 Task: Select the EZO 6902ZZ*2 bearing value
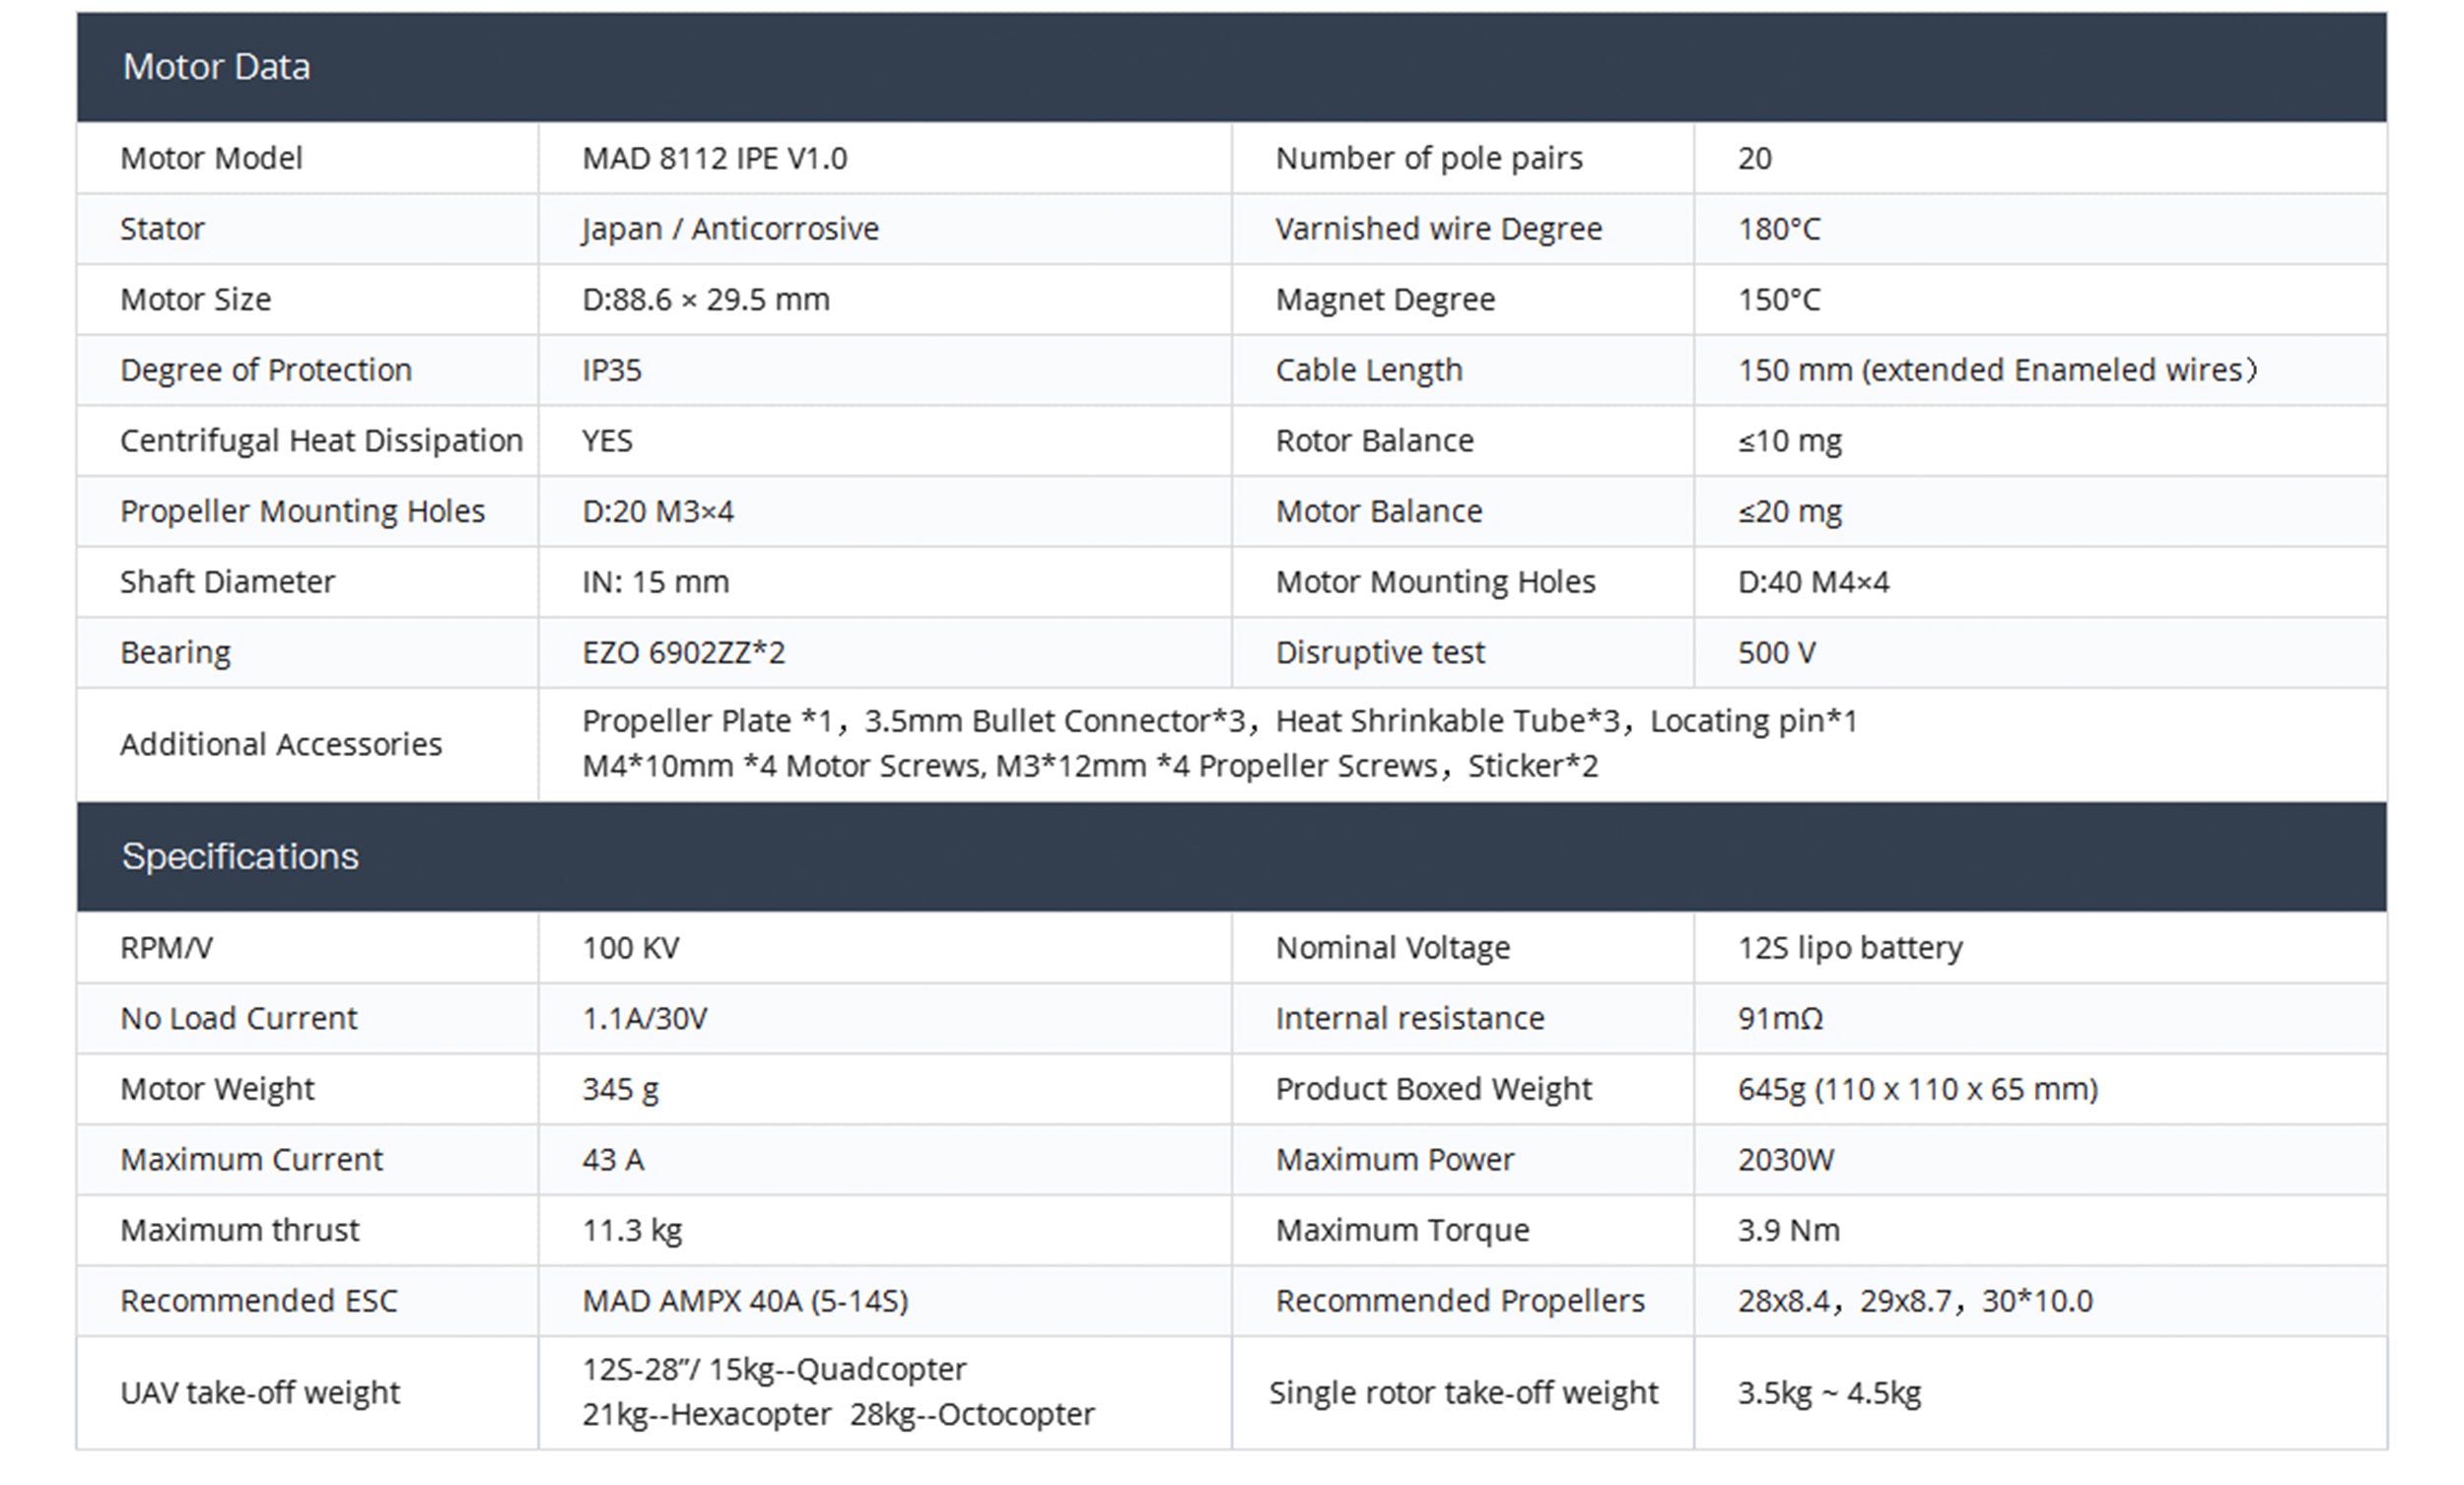(x=683, y=652)
